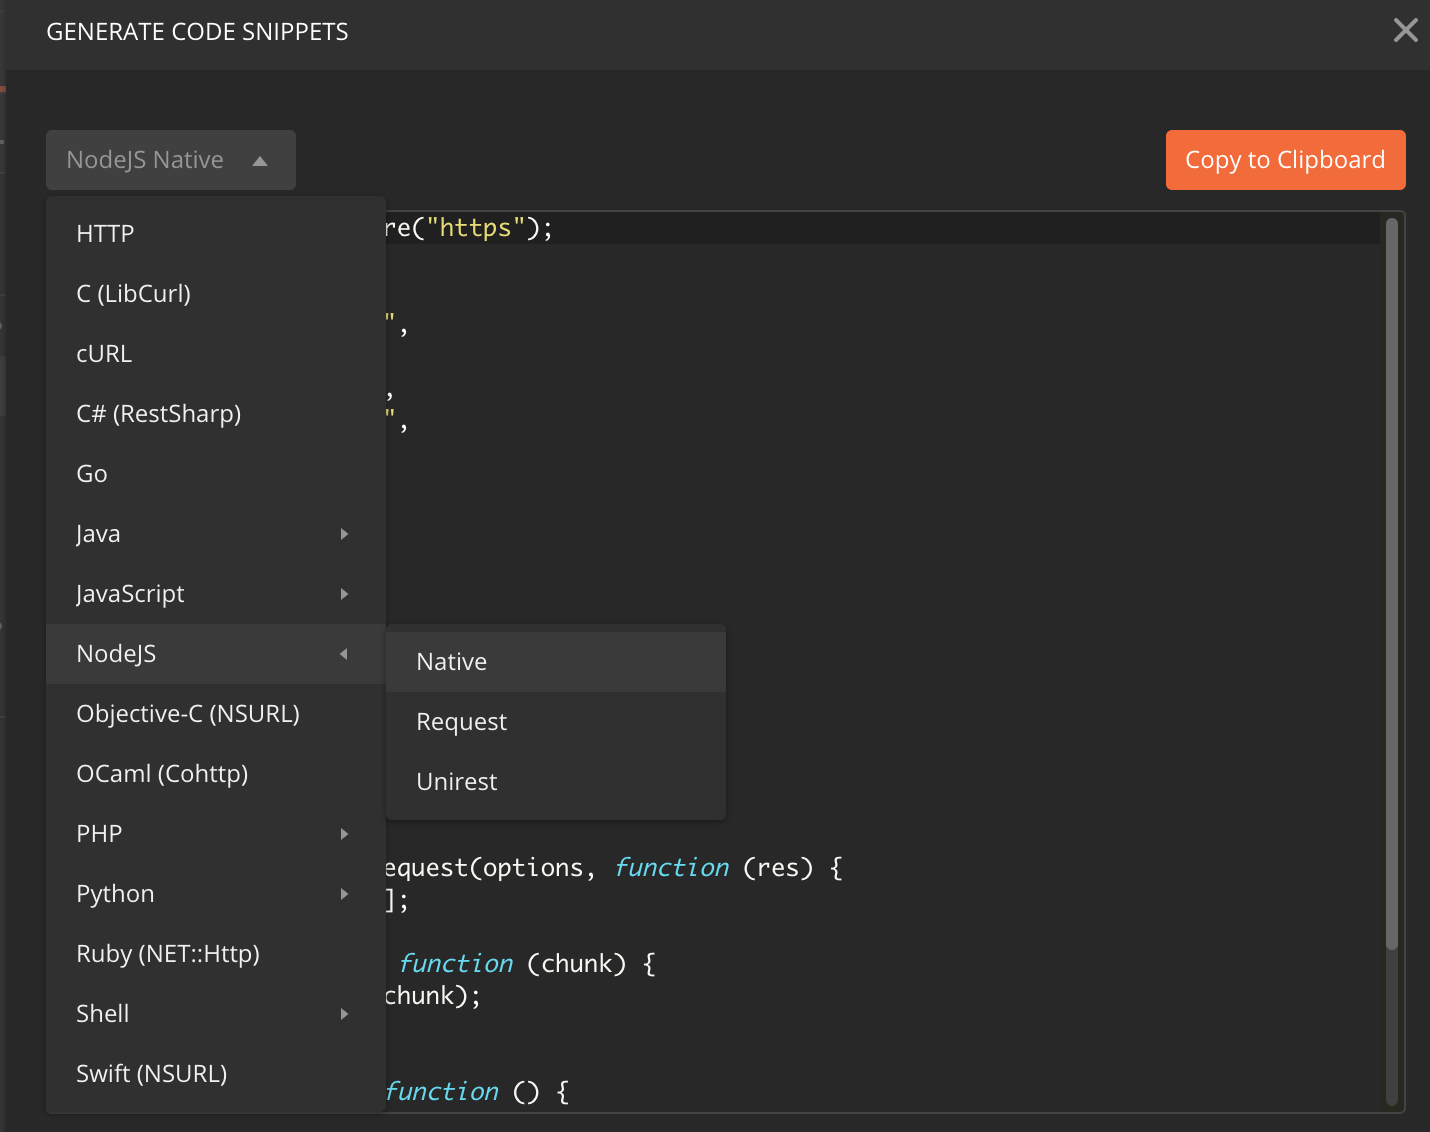Expand the Python submenu arrow
The image size is (1430, 1132).
344,894
